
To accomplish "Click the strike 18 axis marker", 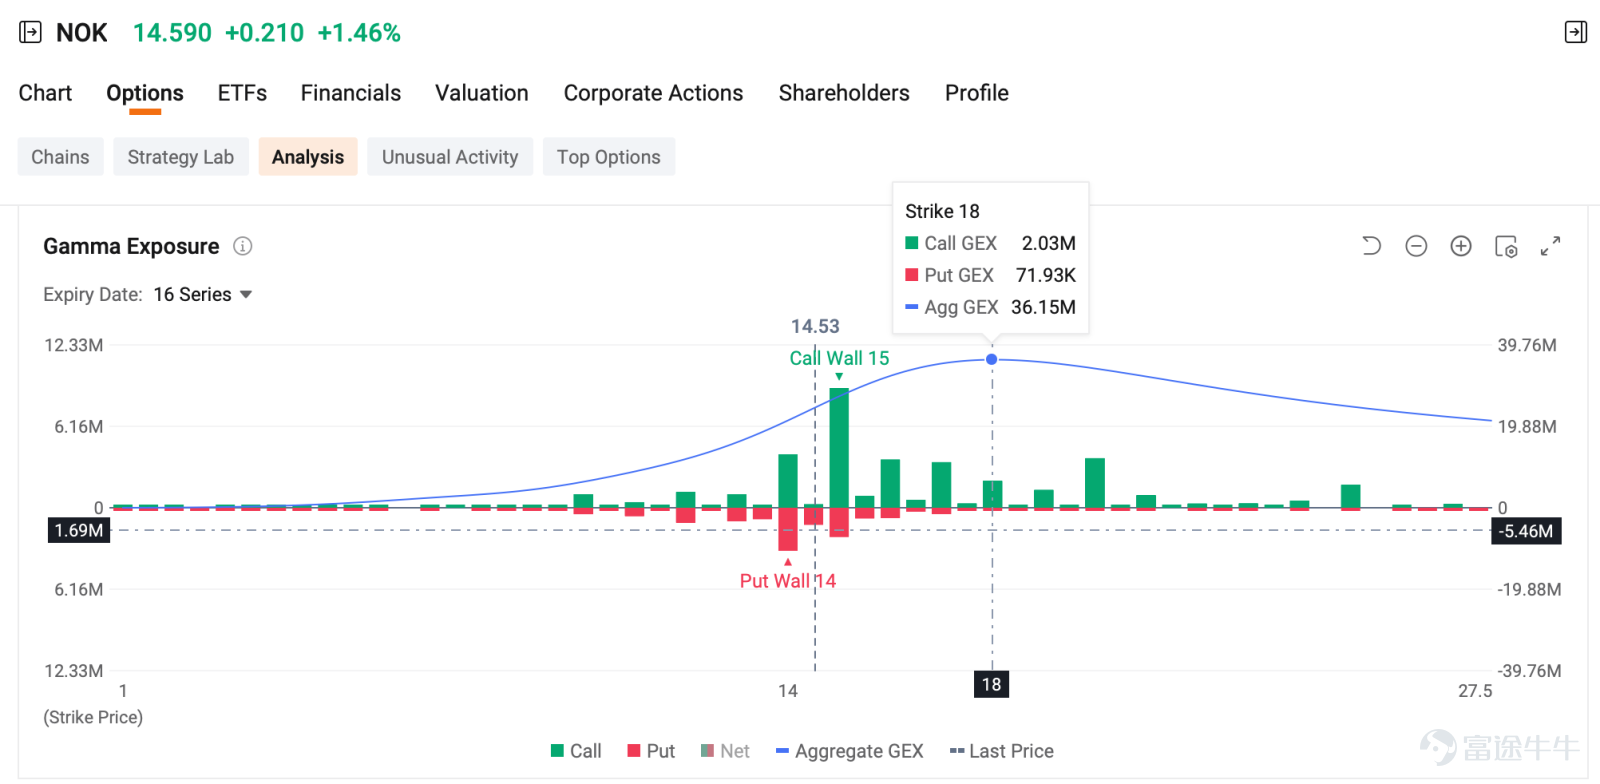I will 991,684.
